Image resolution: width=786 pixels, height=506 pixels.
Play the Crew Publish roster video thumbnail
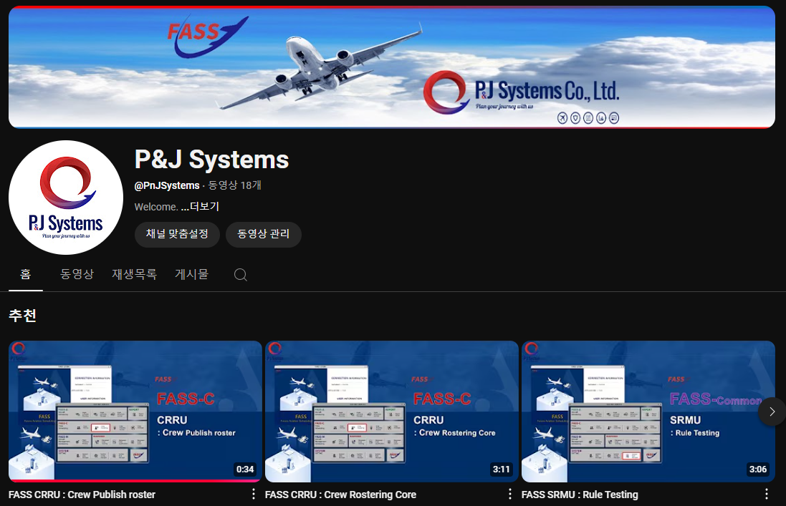(x=135, y=411)
